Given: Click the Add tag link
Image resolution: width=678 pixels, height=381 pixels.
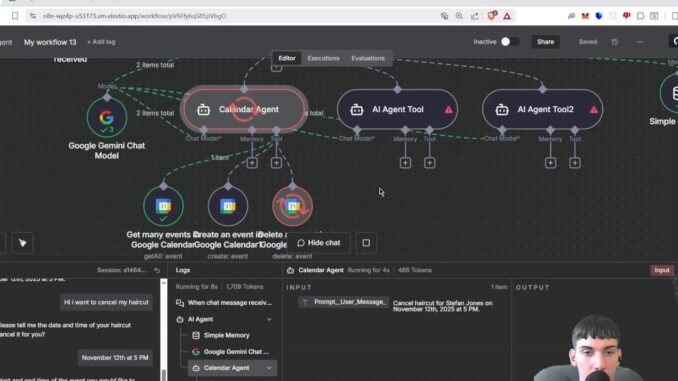Looking at the screenshot, I should point(101,42).
